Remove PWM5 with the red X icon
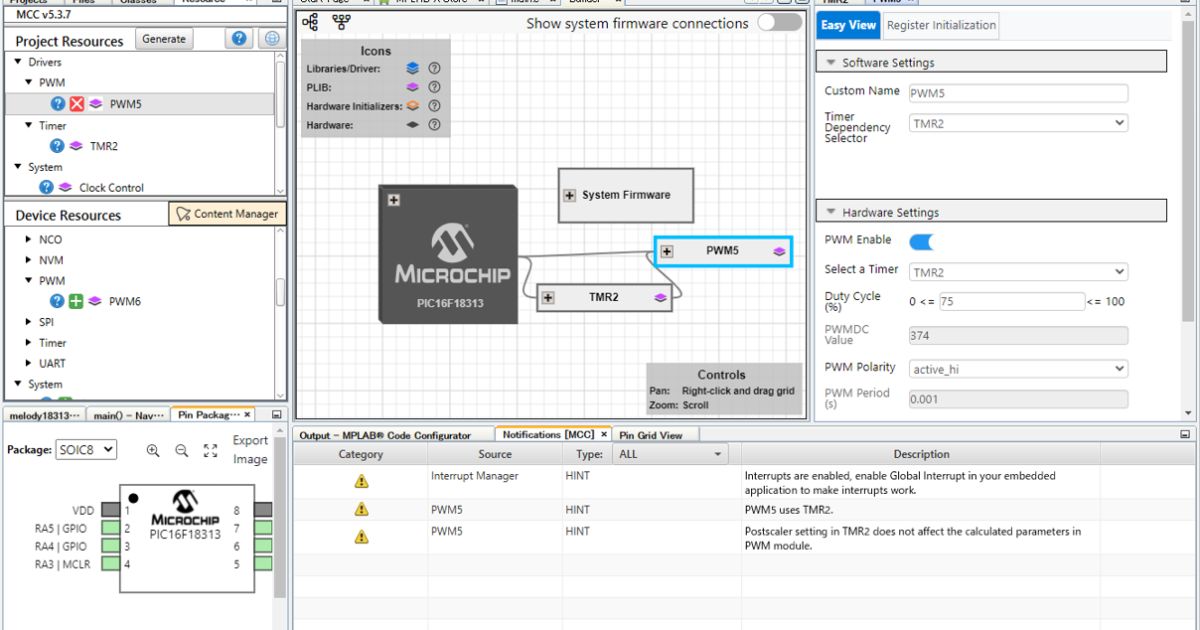 pyautogui.click(x=77, y=104)
